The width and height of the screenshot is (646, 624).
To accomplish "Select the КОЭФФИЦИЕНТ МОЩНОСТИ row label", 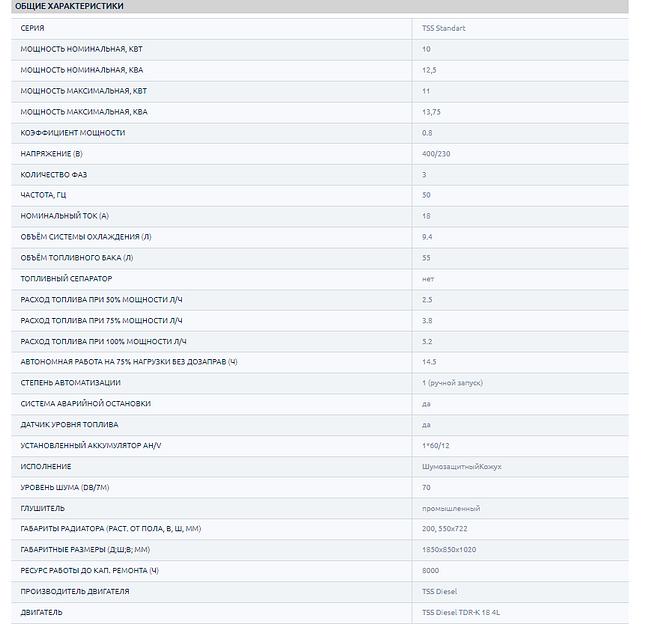I will (73, 133).
